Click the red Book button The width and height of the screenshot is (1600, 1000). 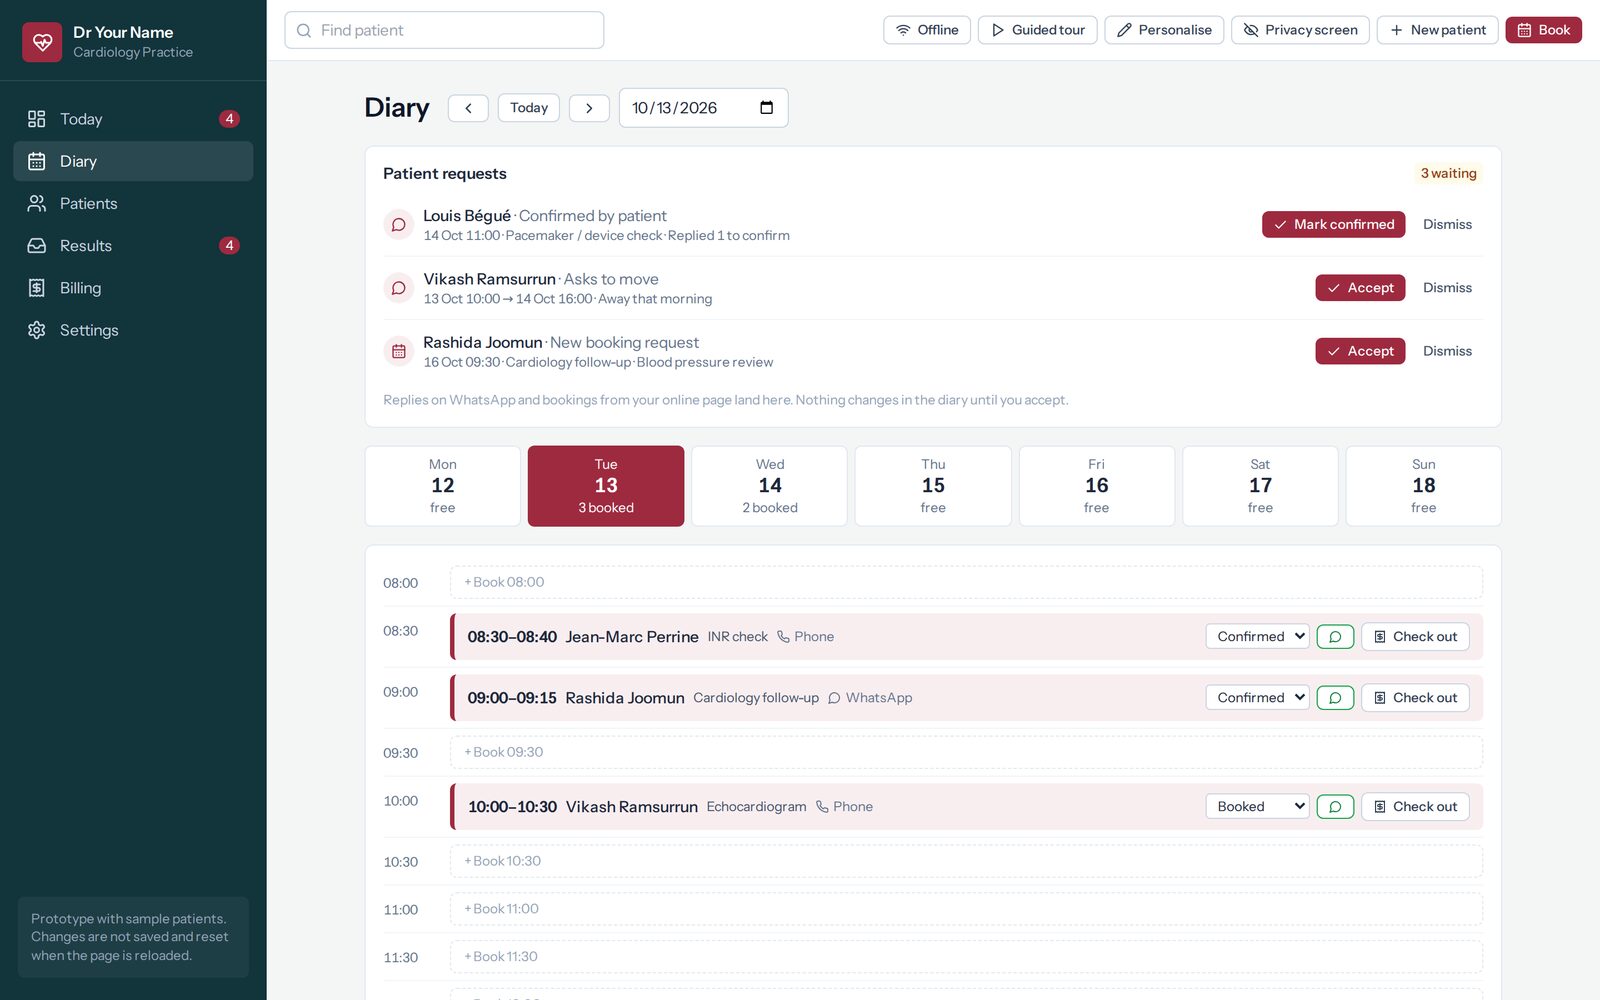[1543, 30]
